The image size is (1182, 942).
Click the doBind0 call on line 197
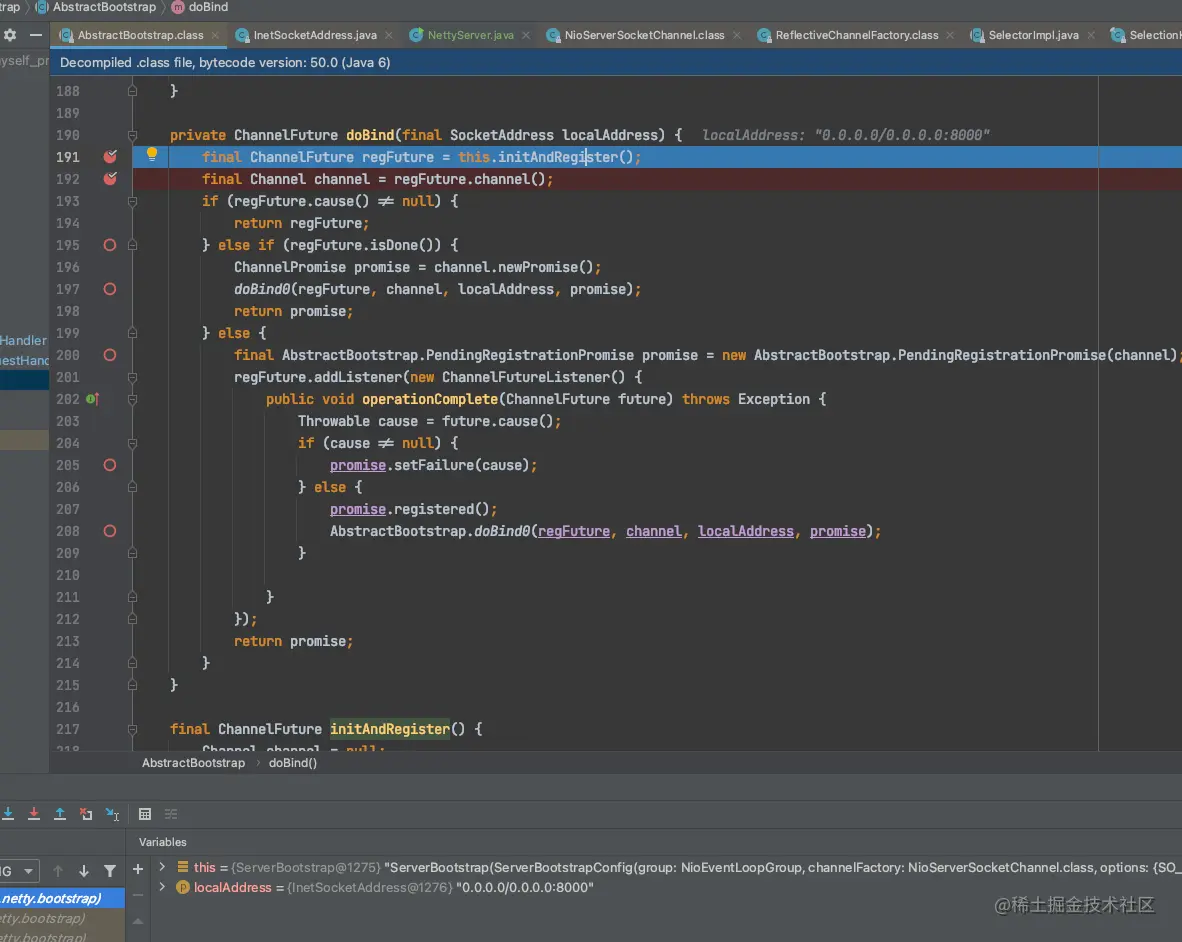pyautogui.click(x=262, y=289)
